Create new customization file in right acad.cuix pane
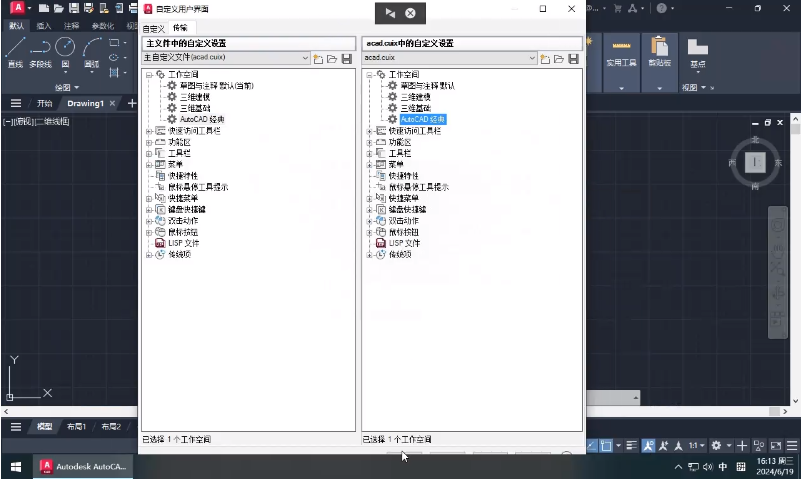Image resolution: width=801 pixels, height=479 pixels. [x=545, y=59]
